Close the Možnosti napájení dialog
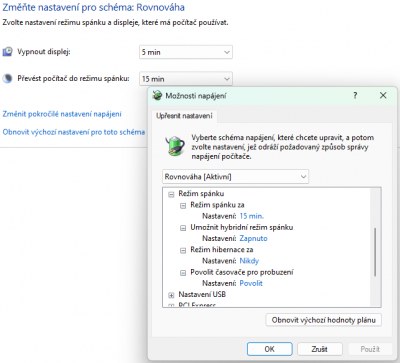This screenshot has width=400, height=363. click(383, 95)
